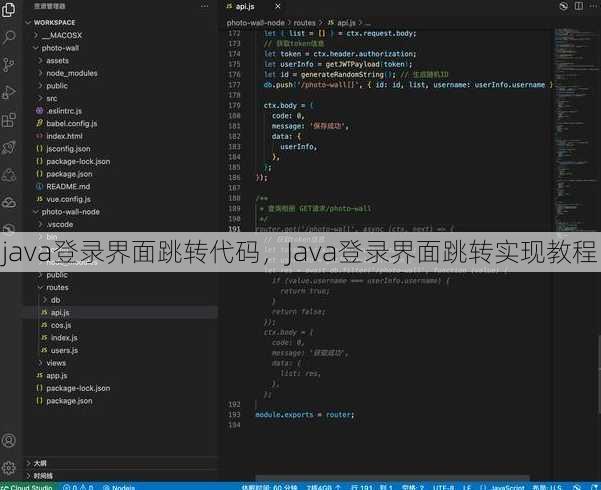Image resolution: width=601 pixels, height=490 pixels.
Task: Open jsconfig.json file
Action: (x=68, y=149)
